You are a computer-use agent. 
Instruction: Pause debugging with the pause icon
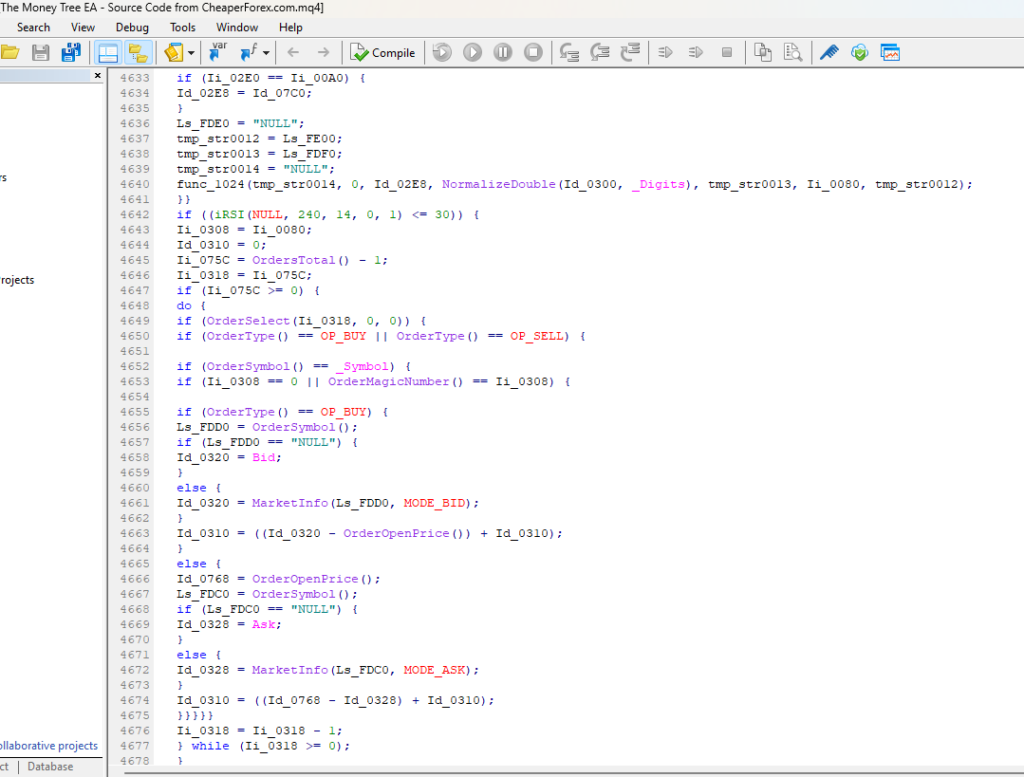(503, 52)
